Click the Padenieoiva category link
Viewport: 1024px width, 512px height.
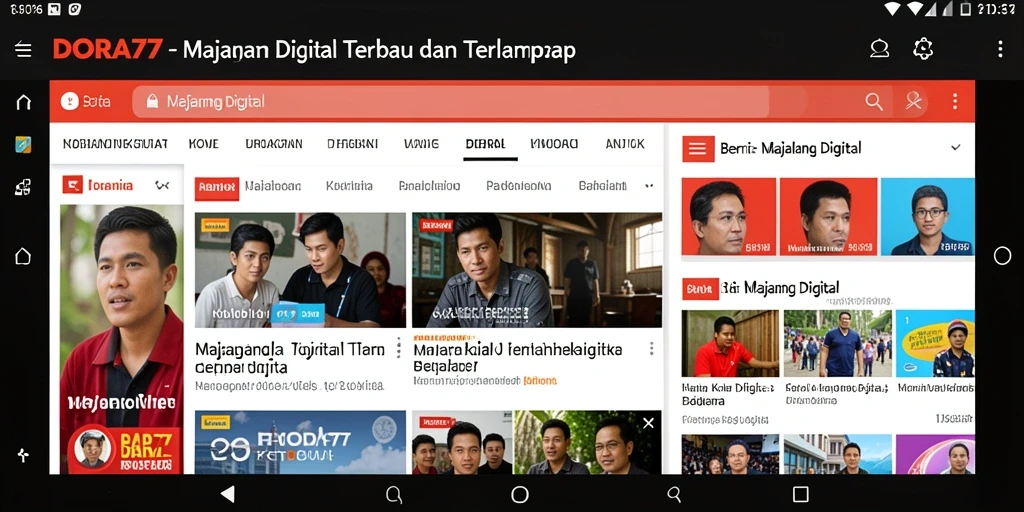click(x=519, y=186)
